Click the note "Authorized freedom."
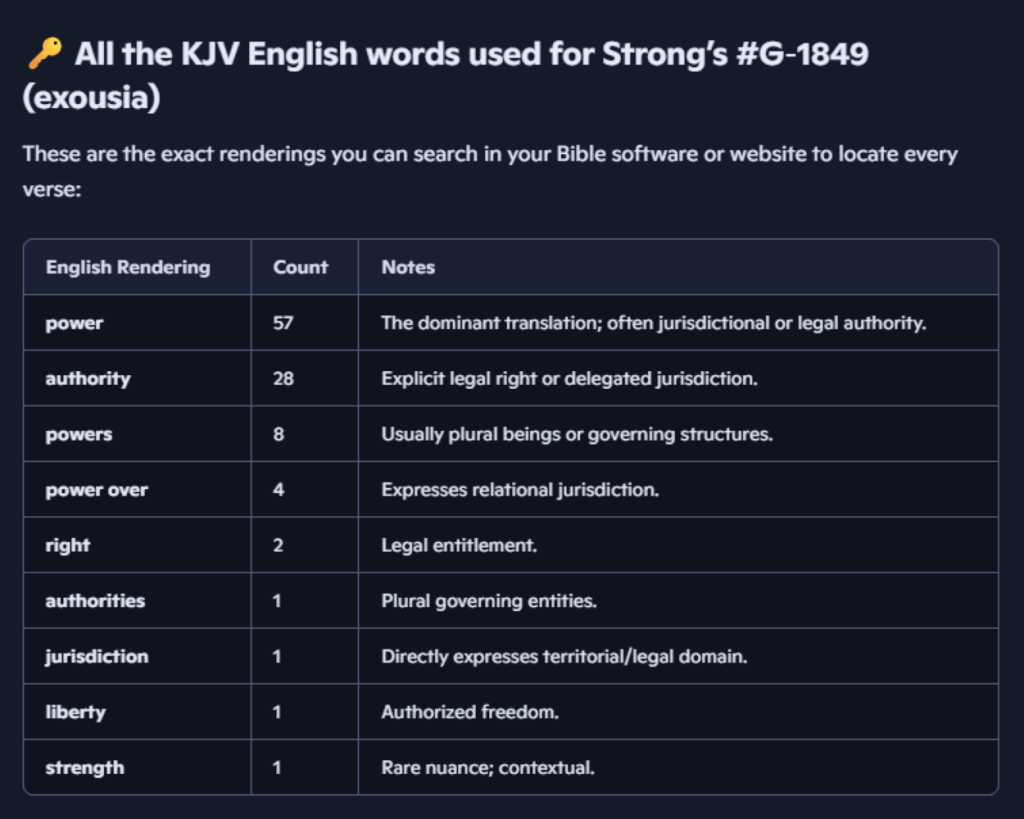Screen dimensions: 1024x819 coord(470,712)
